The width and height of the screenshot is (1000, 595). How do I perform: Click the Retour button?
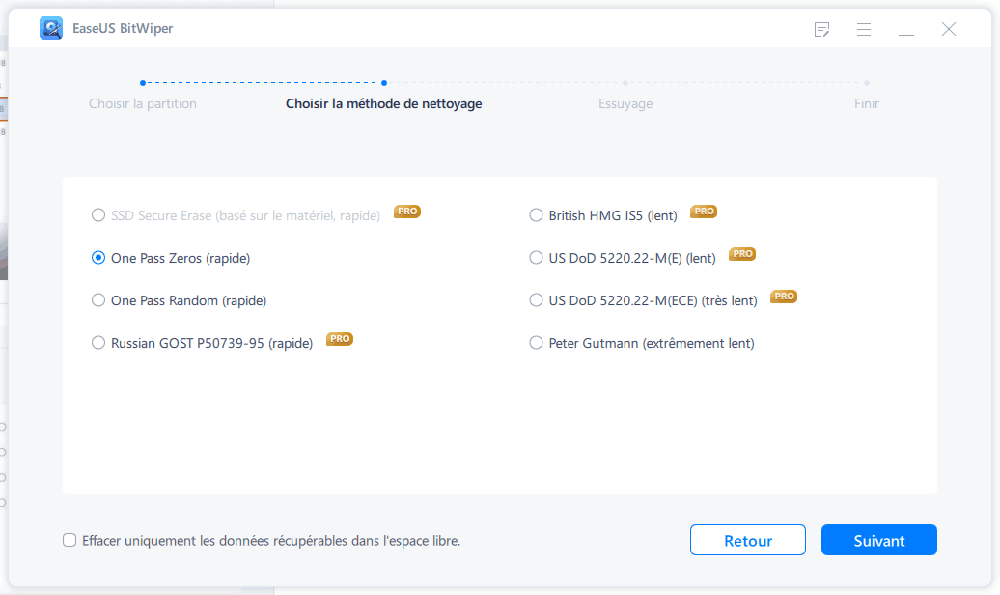point(747,539)
